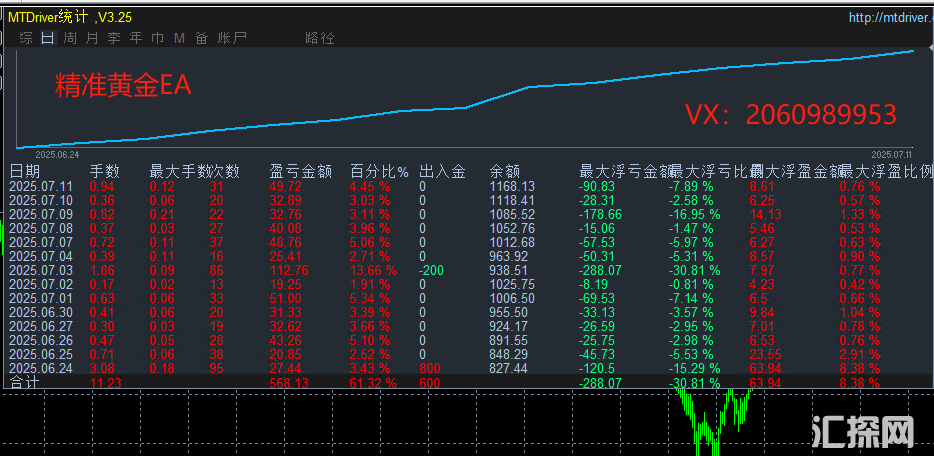
Task: Click the 2025.06.24 chart axis label
Action: (57, 154)
